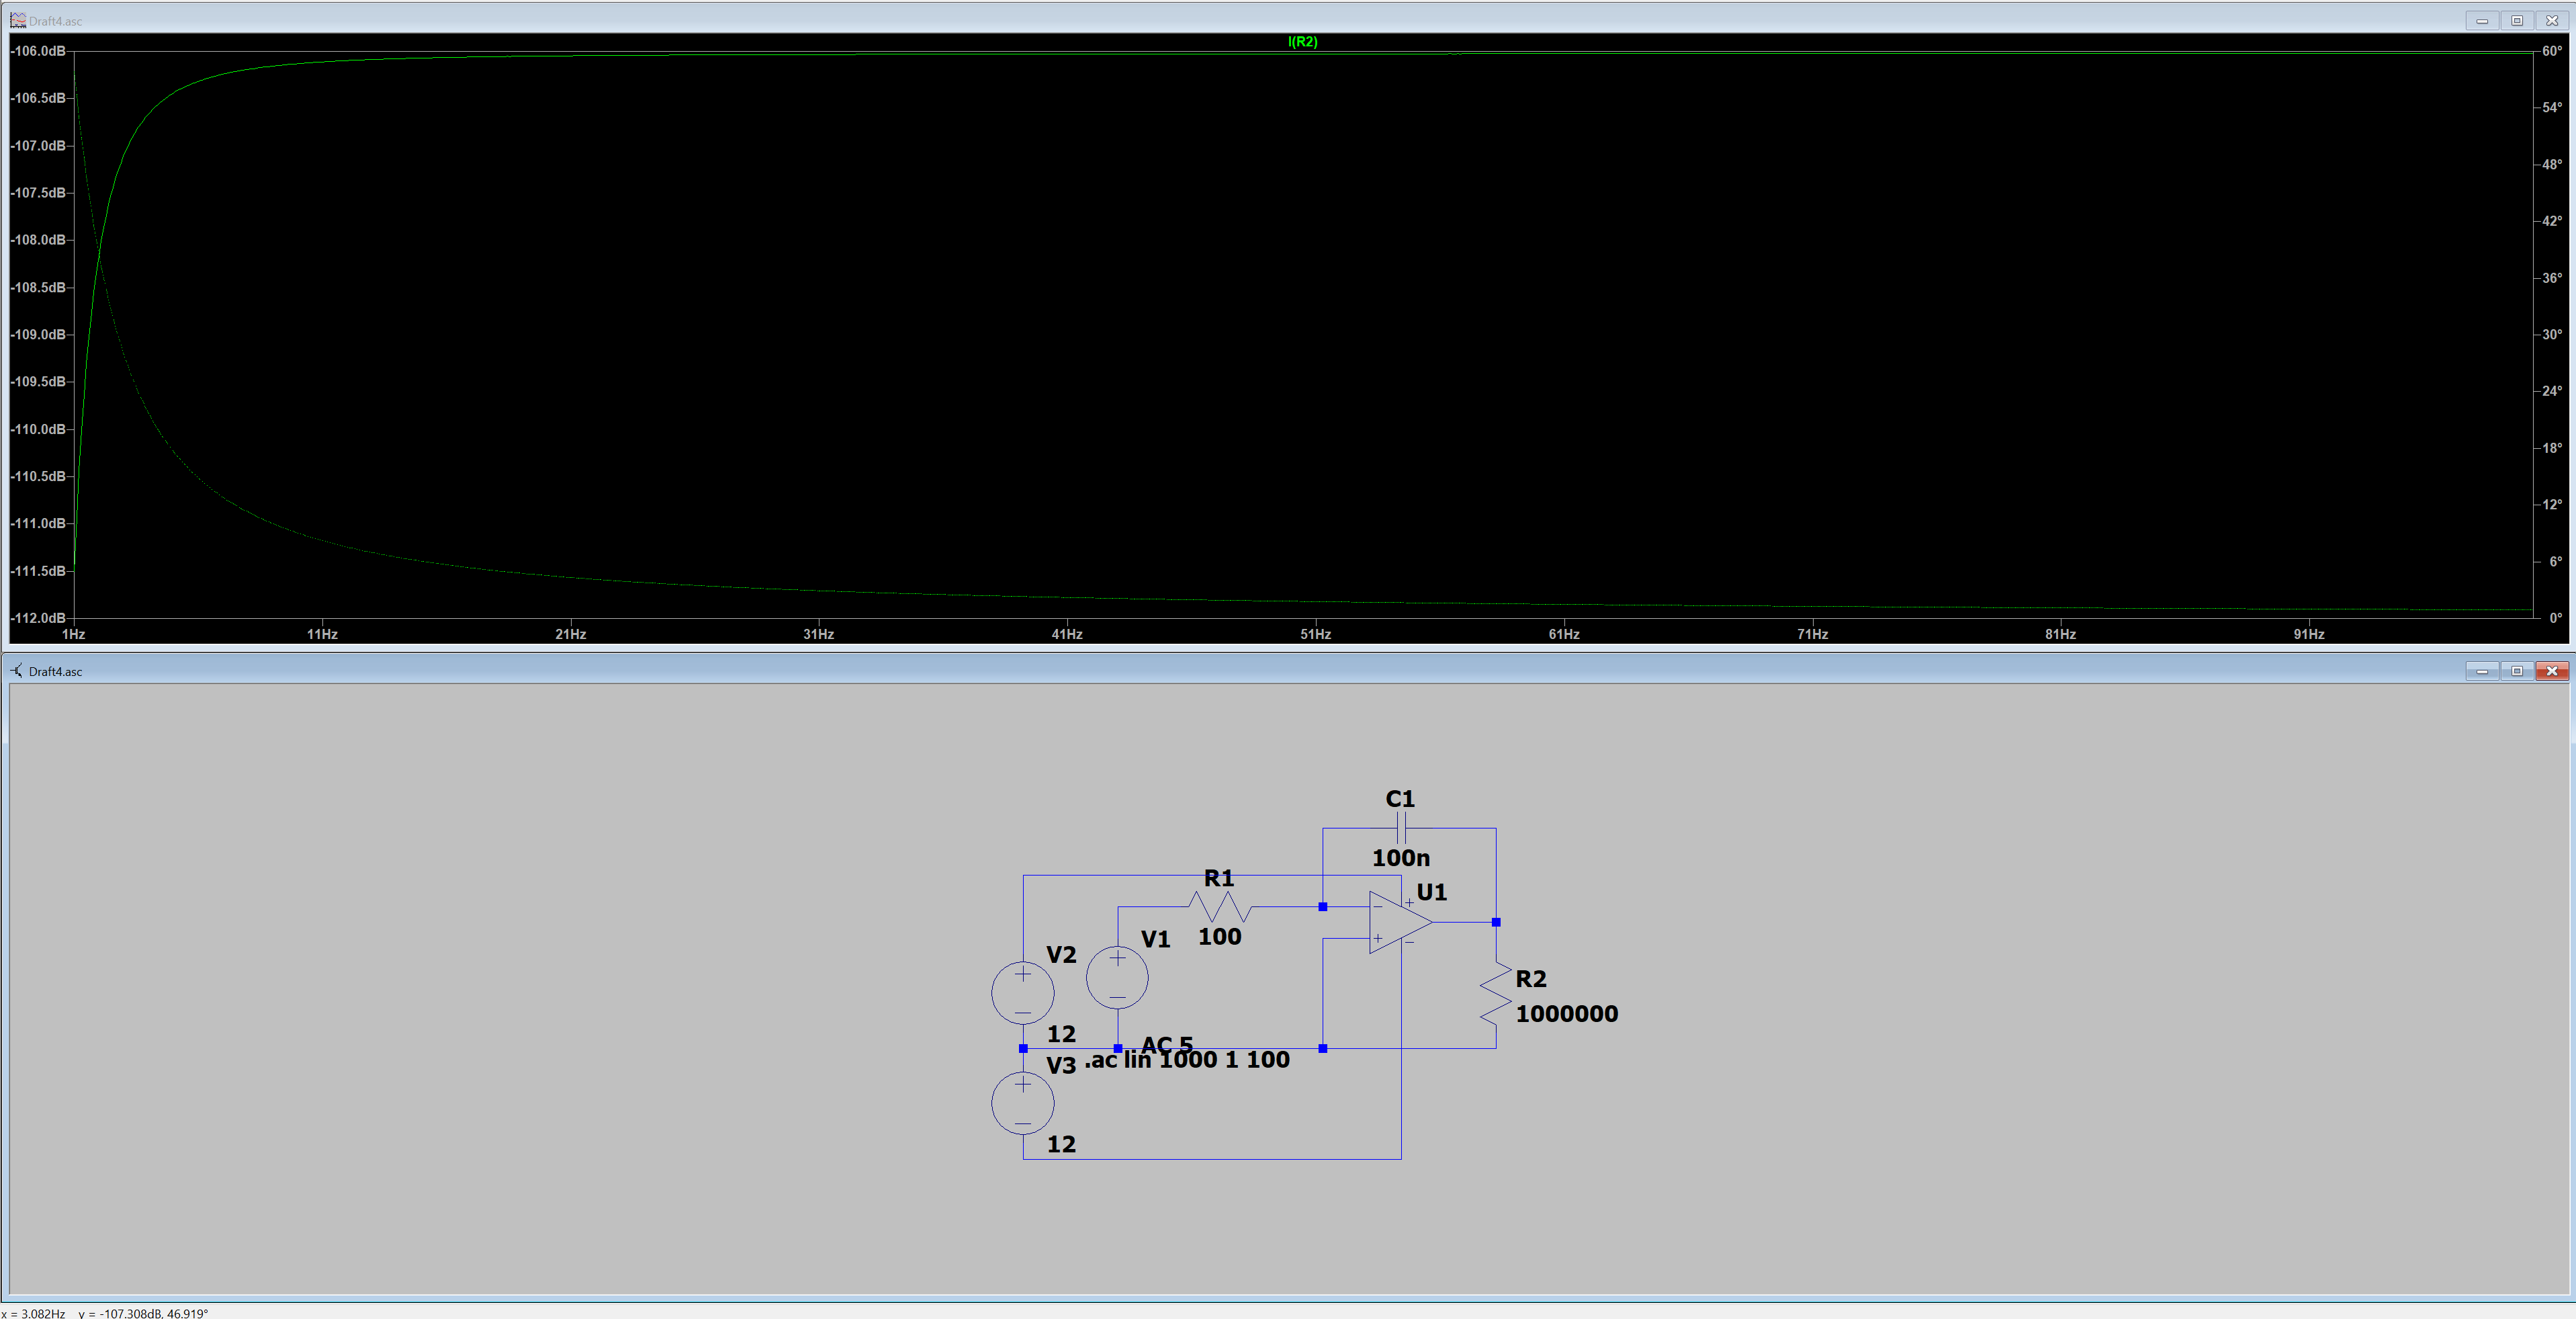Click the status bar y = -107.308dB readout

pos(143,1313)
